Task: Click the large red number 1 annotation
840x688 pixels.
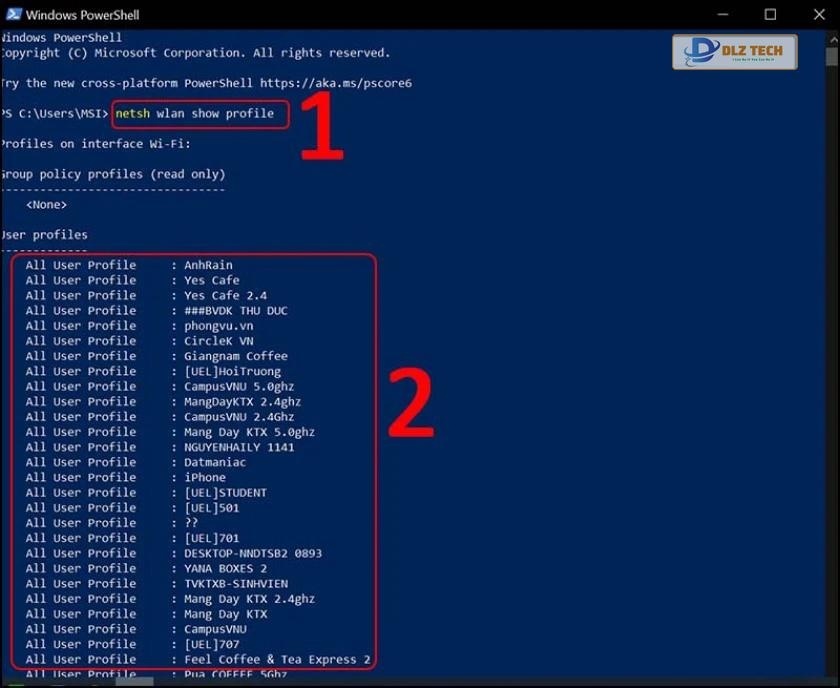Action: pos(323,127)
